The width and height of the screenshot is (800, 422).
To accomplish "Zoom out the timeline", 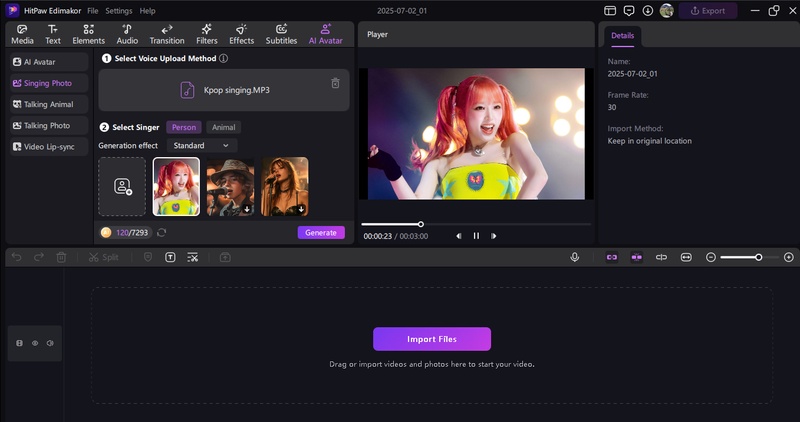I will click(711, 257).
